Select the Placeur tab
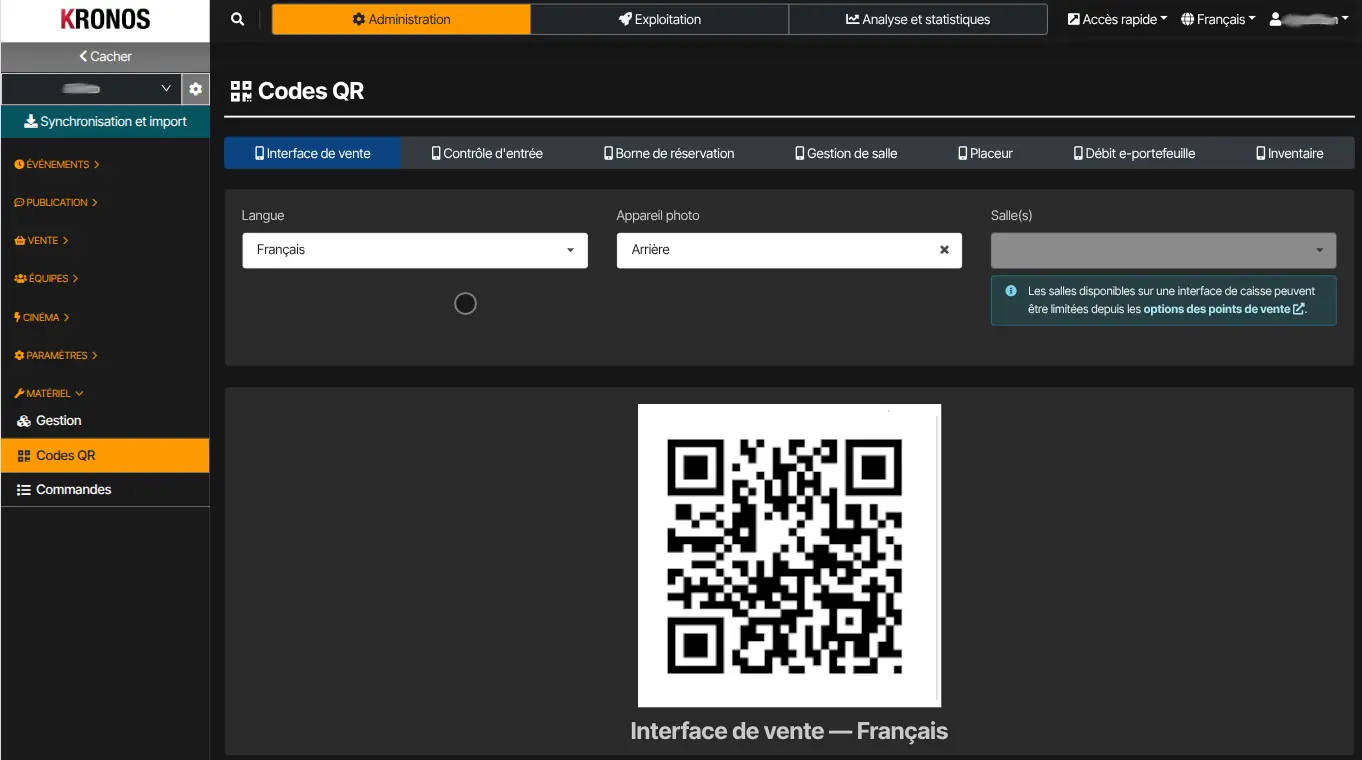The image size is (1362, 760). point(985,153)
